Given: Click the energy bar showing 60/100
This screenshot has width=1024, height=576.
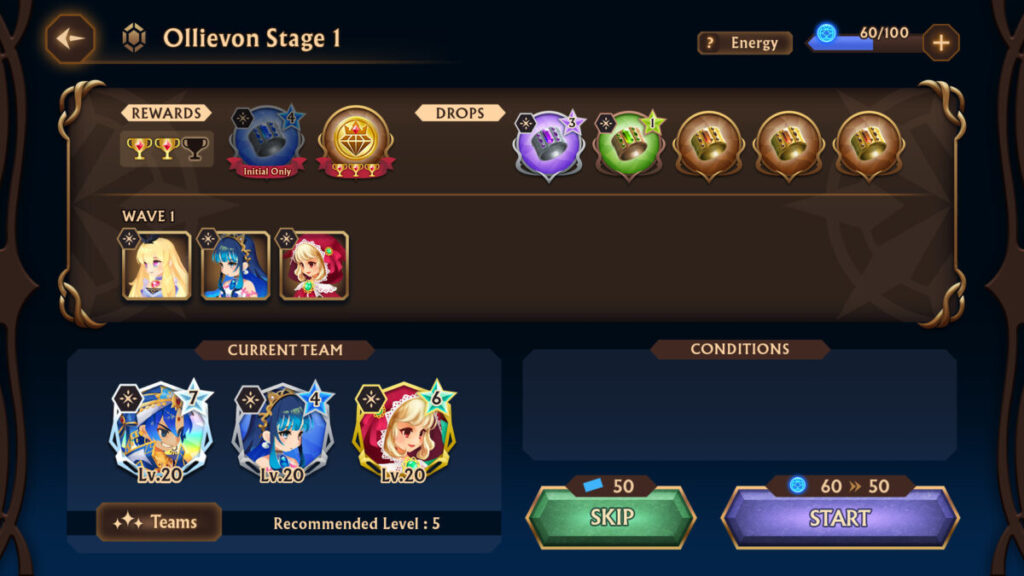Looking at the screenshot, I should click(x=865, y=38).
